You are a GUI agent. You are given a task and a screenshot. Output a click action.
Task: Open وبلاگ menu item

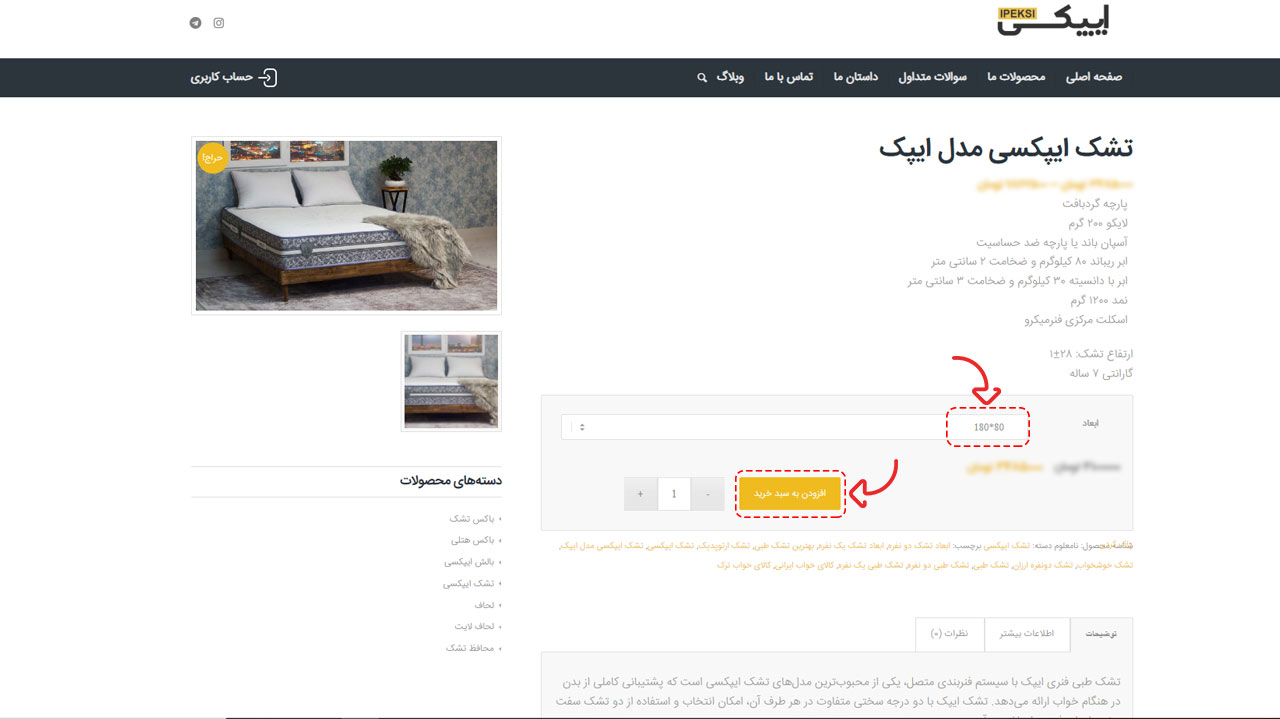(x=730, y=77)
